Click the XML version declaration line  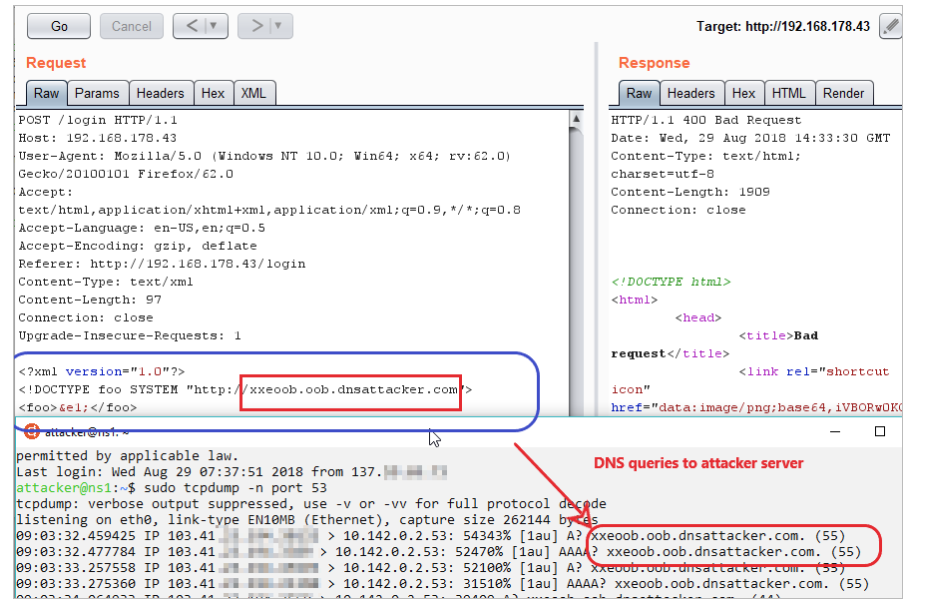pyautogui.click(x=102, y=371)
